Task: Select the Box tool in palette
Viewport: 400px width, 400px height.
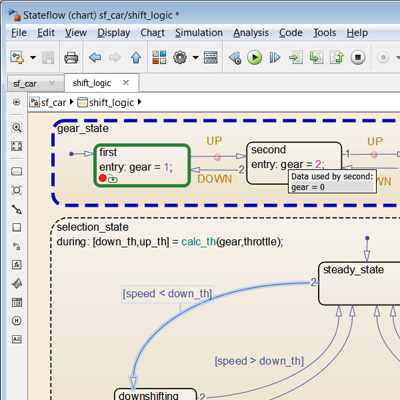Action: pos(17,227)
